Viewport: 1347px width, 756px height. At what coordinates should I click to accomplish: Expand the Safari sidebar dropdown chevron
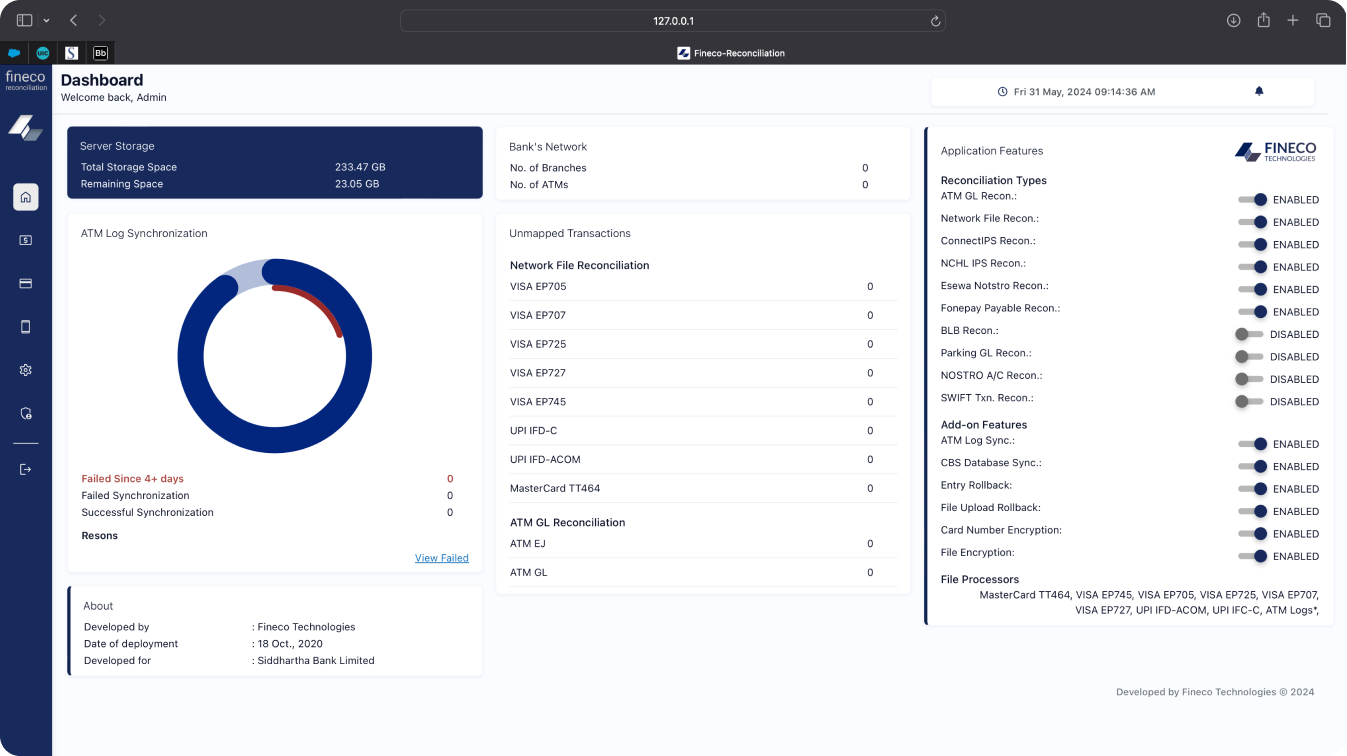(x=46, y=20)
